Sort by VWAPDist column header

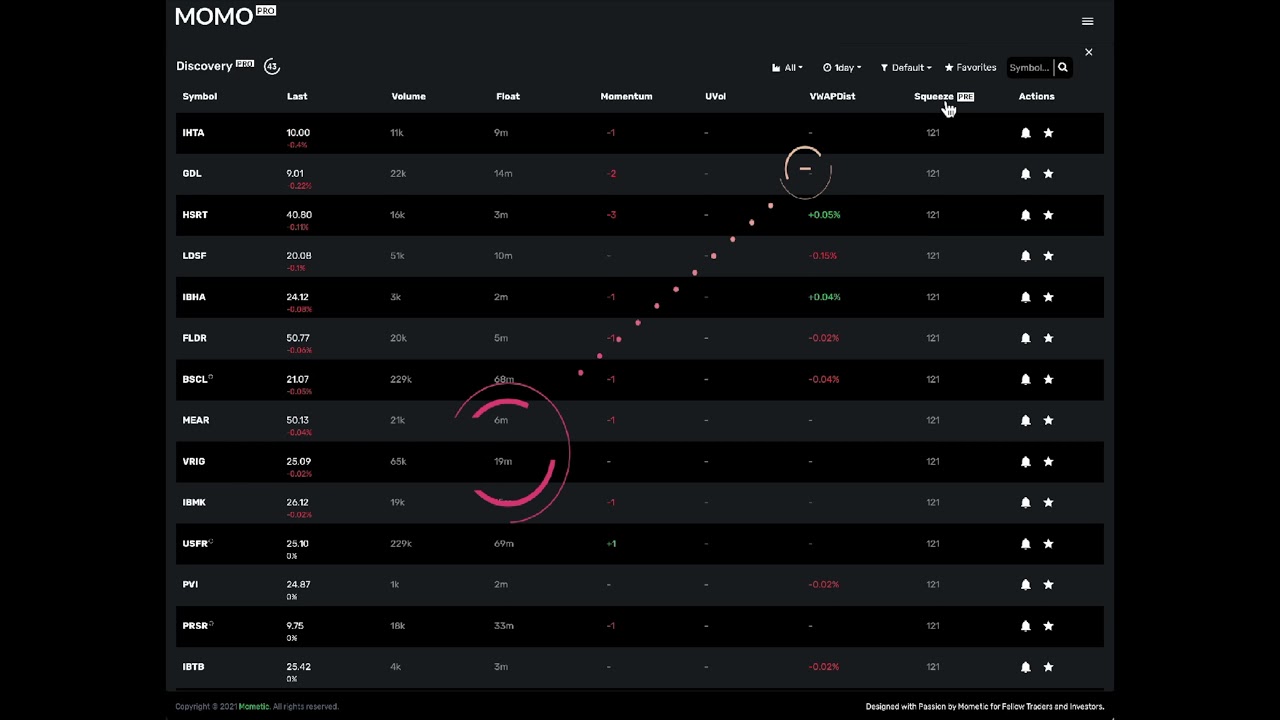[x=832, y=97]
